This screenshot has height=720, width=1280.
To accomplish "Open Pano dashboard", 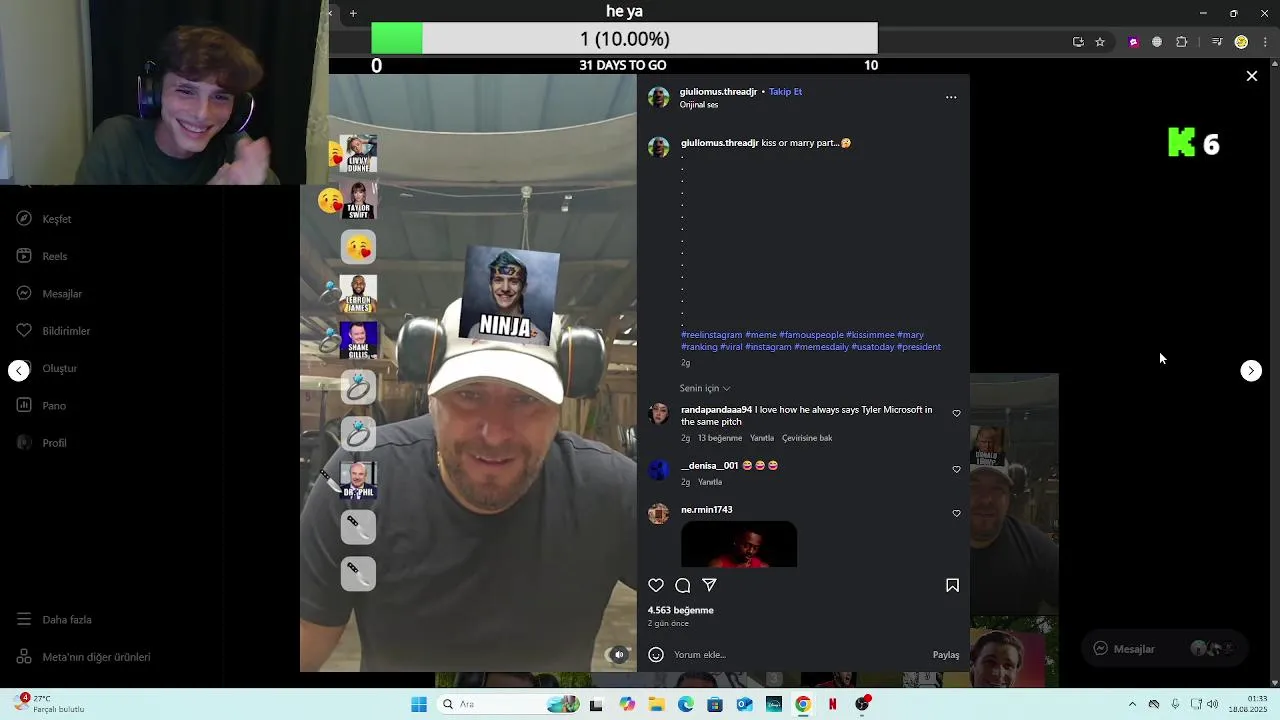I will pos(41,405).
